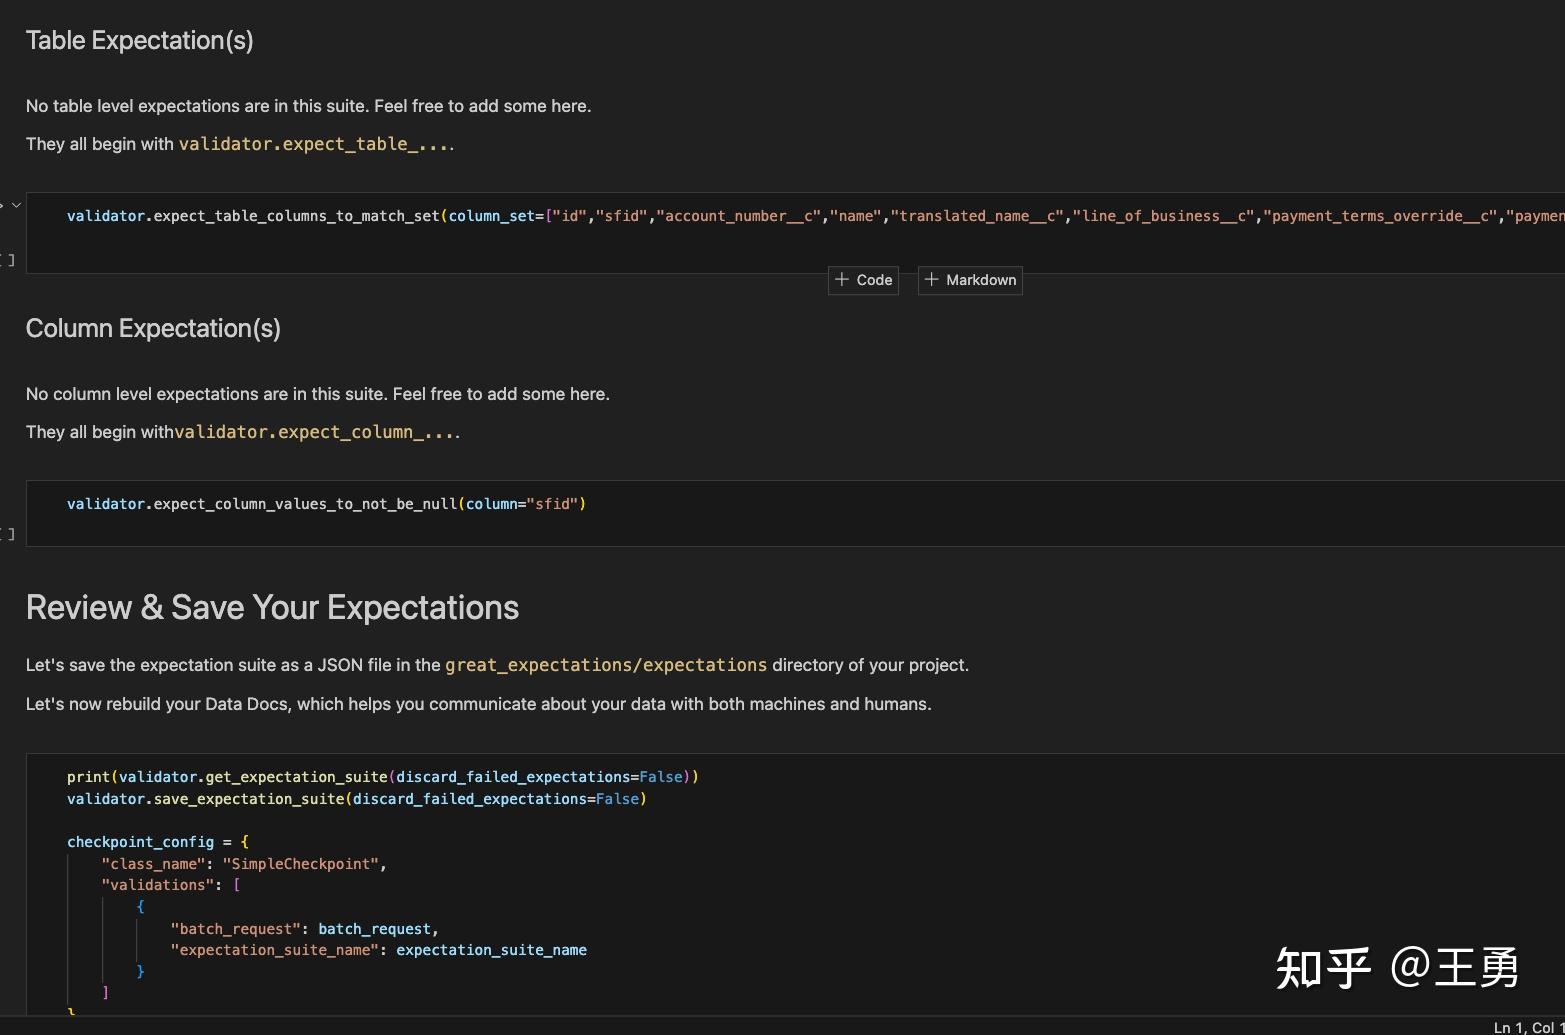Click the checkpoint_config variable name
1565x1035 pixels.
click(x=140, y=842)
